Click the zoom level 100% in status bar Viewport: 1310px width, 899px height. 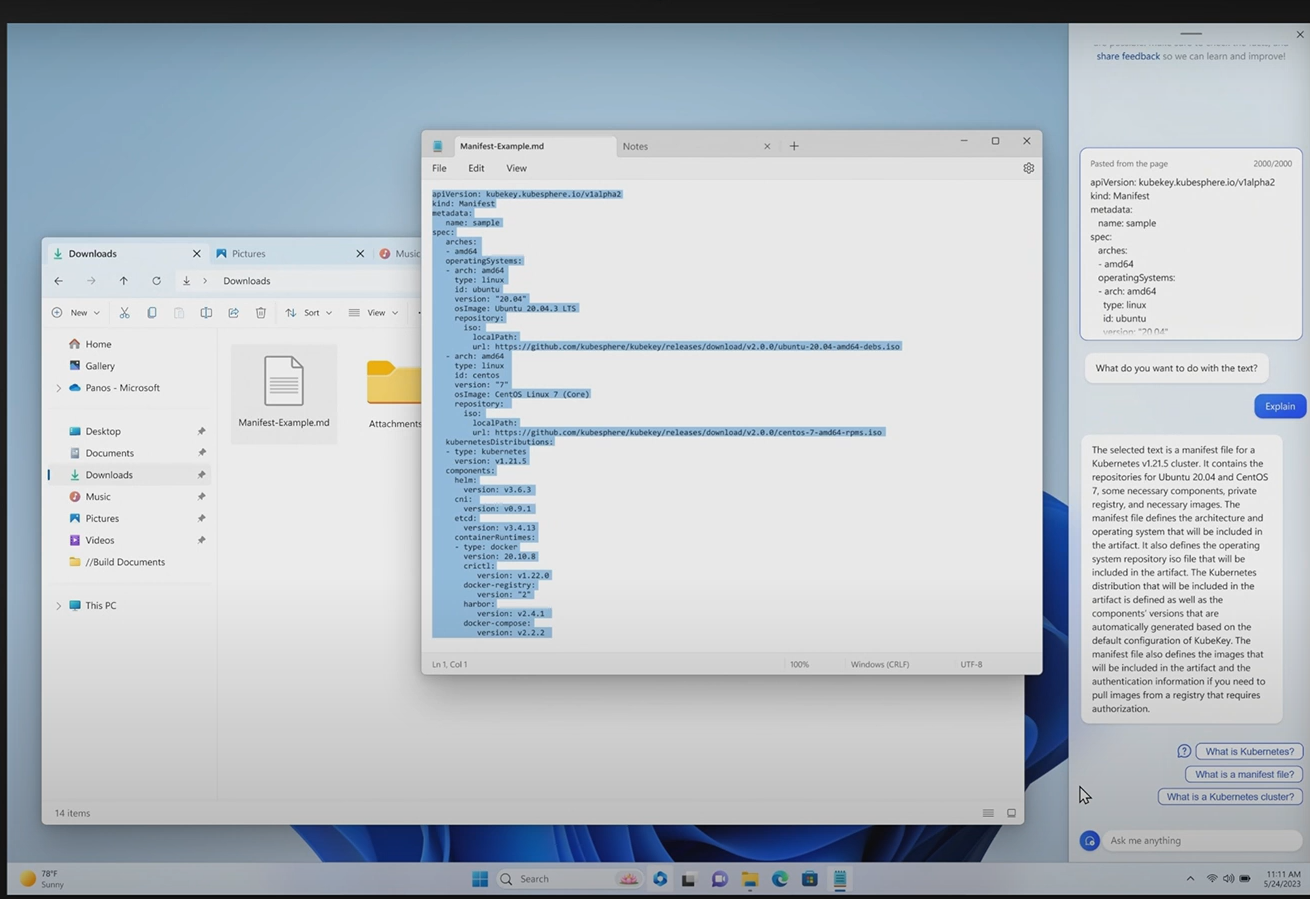(799, 664)
